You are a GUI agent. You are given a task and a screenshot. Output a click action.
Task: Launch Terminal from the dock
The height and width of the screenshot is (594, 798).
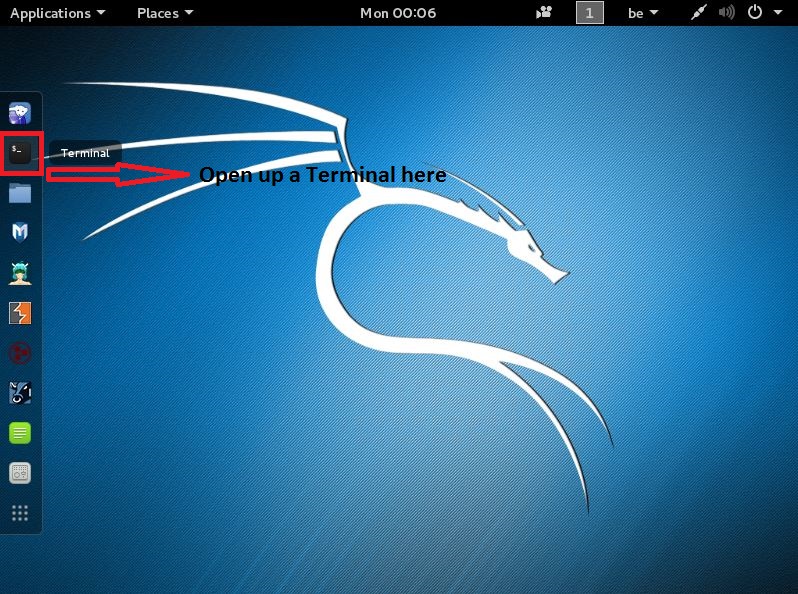[20, 153]
